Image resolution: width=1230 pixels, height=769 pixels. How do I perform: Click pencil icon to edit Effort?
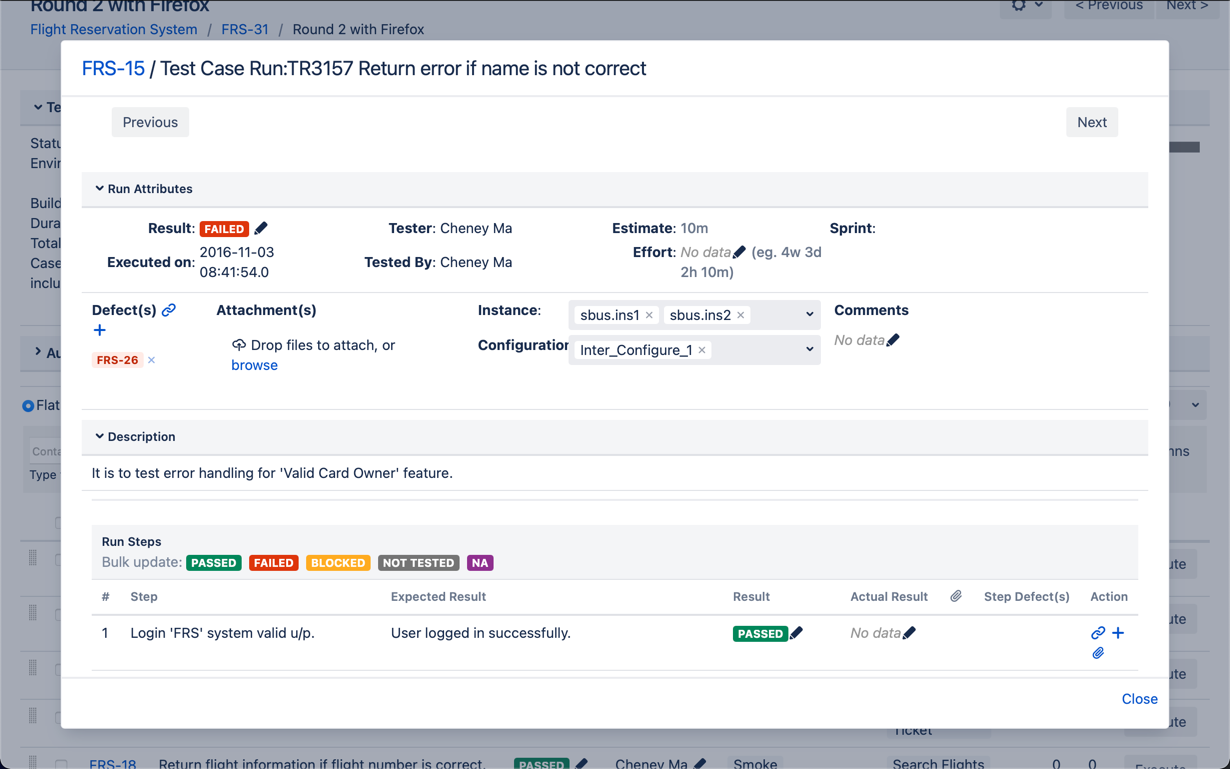click(739, 252)
